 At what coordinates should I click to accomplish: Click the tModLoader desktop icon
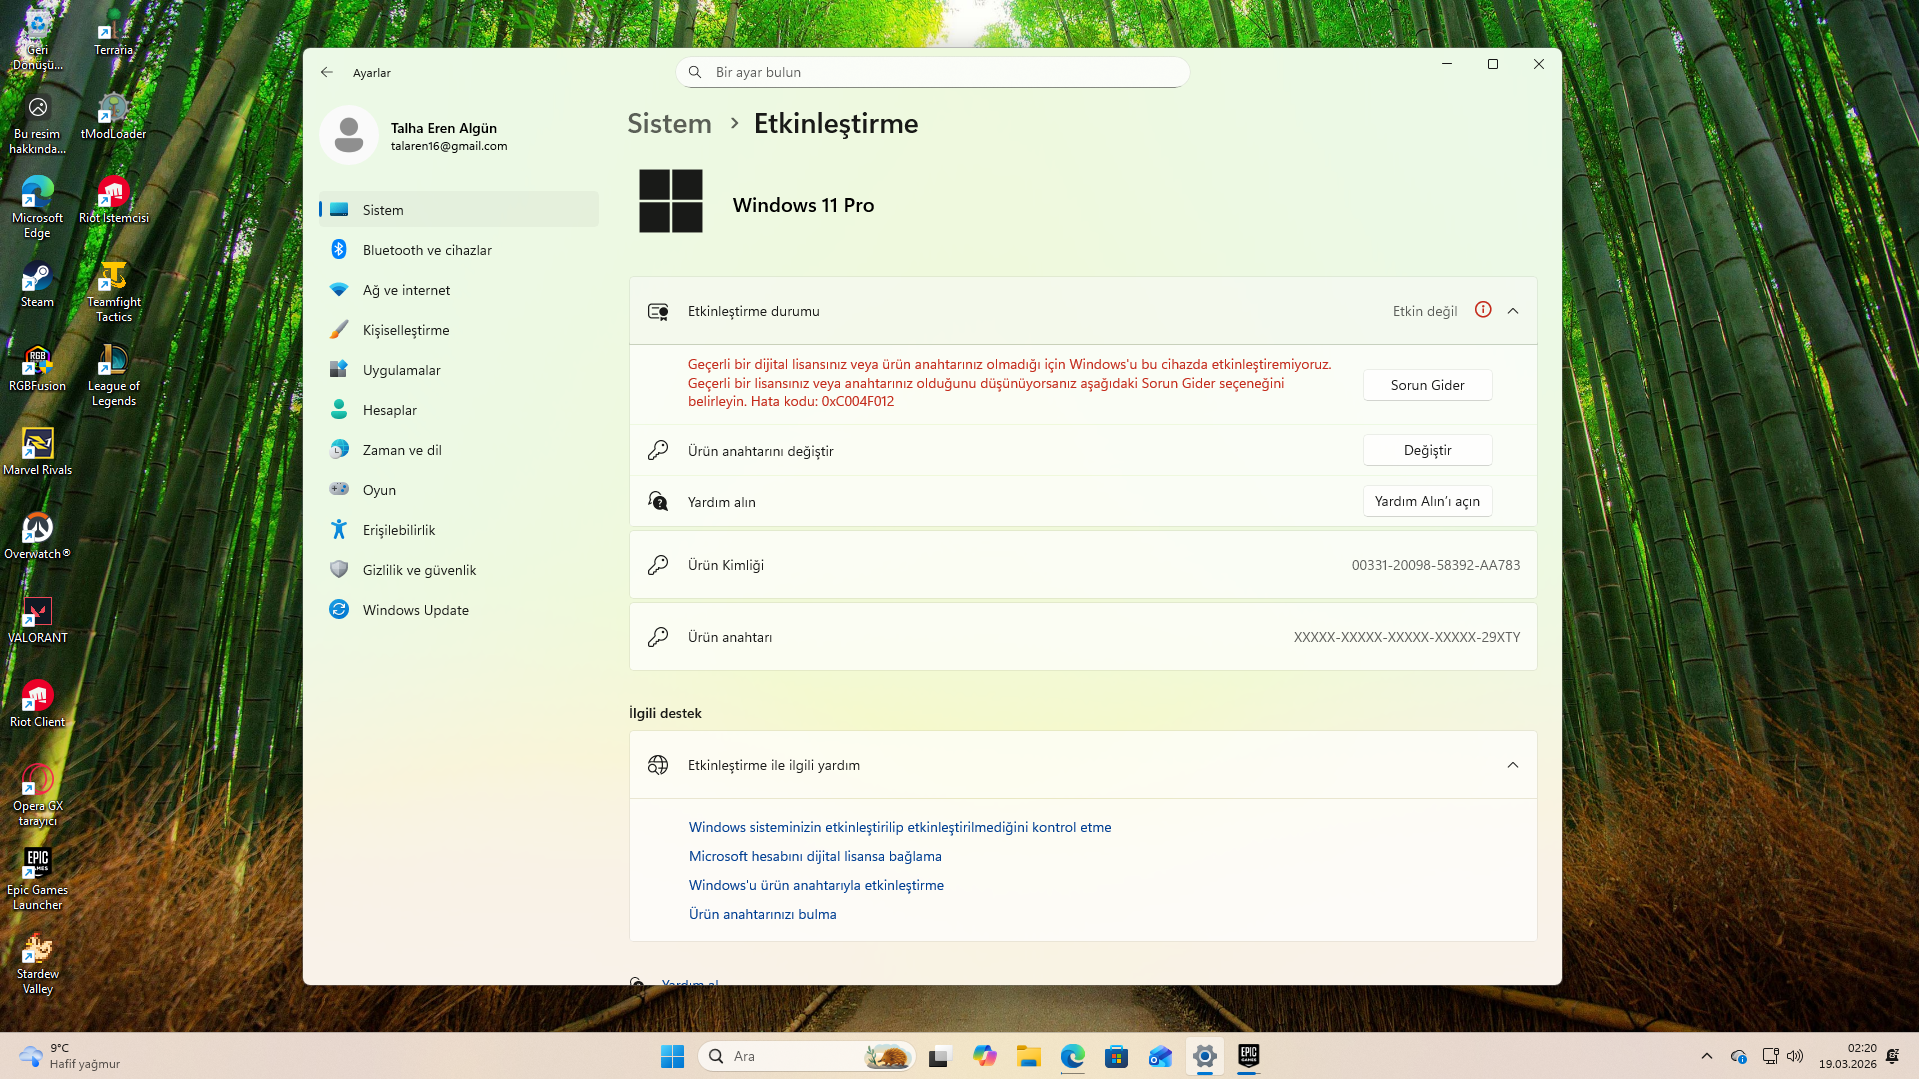pos(113,115)
